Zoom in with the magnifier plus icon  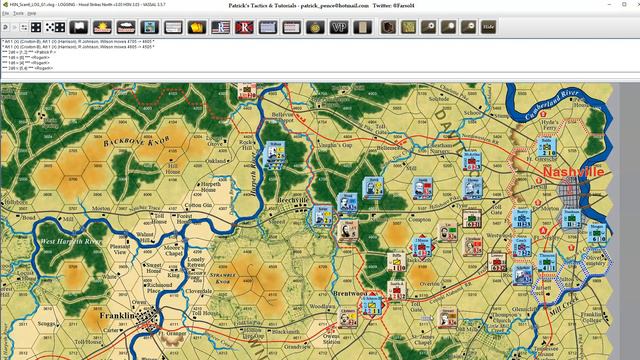[429, 27]
